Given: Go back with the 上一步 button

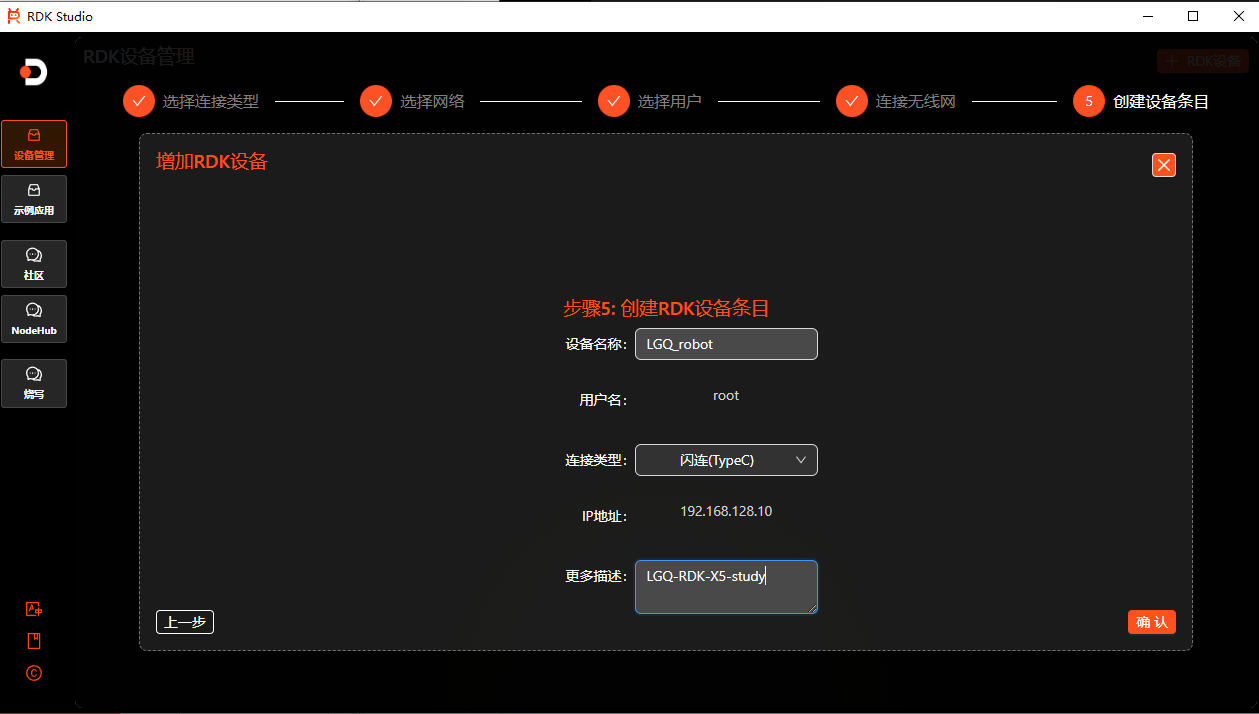Looking at the screenshot, I should 185,622.
